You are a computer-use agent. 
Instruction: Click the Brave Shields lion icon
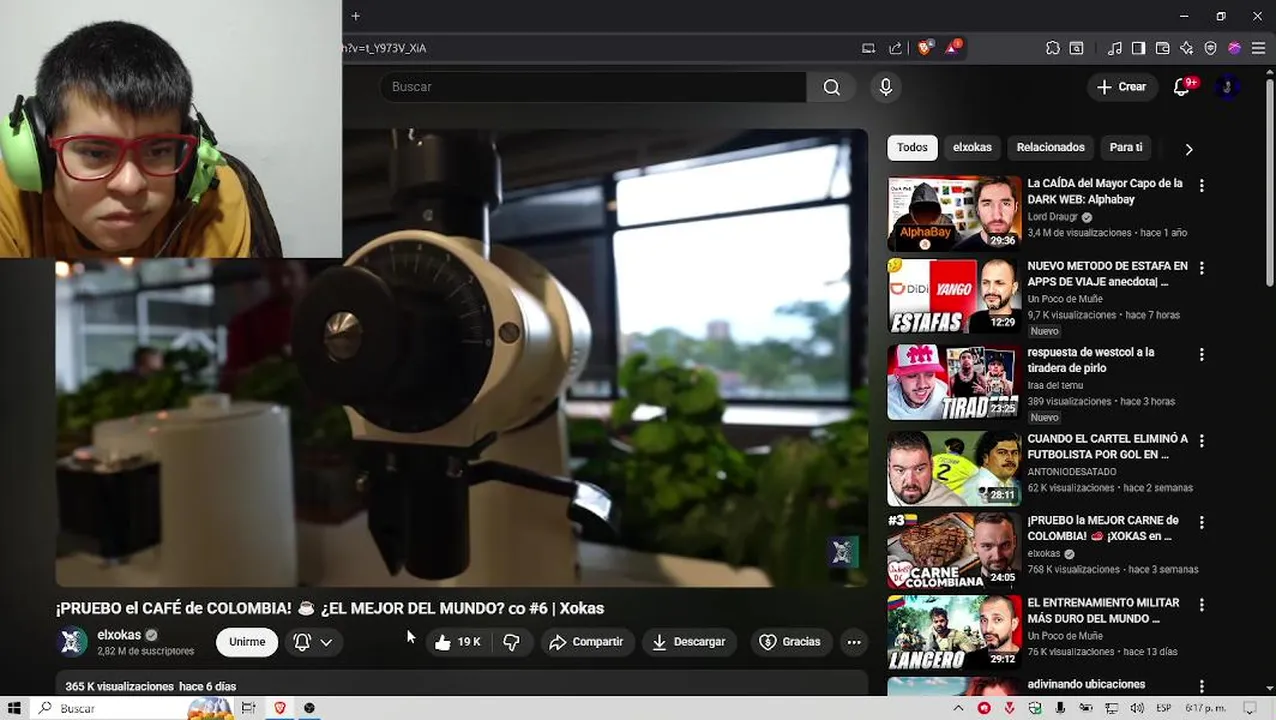[924, 48]
